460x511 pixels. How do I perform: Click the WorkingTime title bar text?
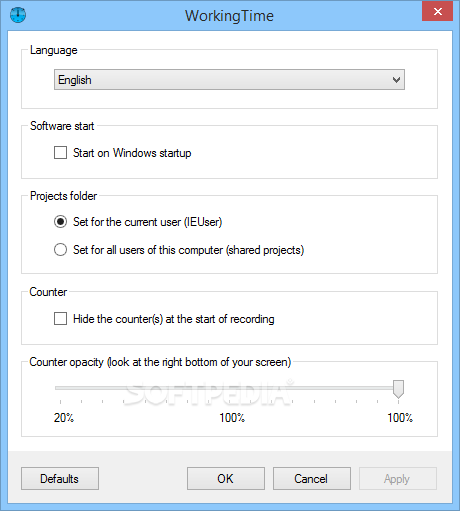click(229, 16)
